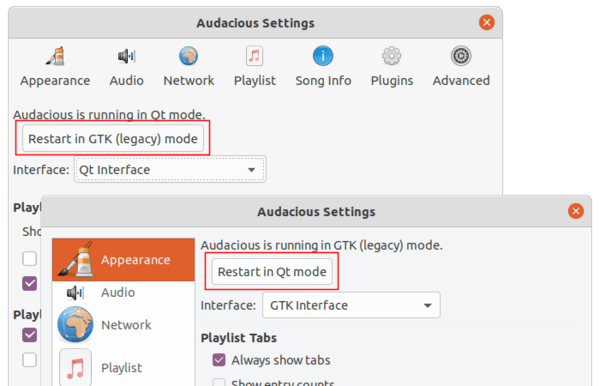Close the front Audacious Settings window
600x386 pixels.
pyautogui.click(x=576, y=211)
